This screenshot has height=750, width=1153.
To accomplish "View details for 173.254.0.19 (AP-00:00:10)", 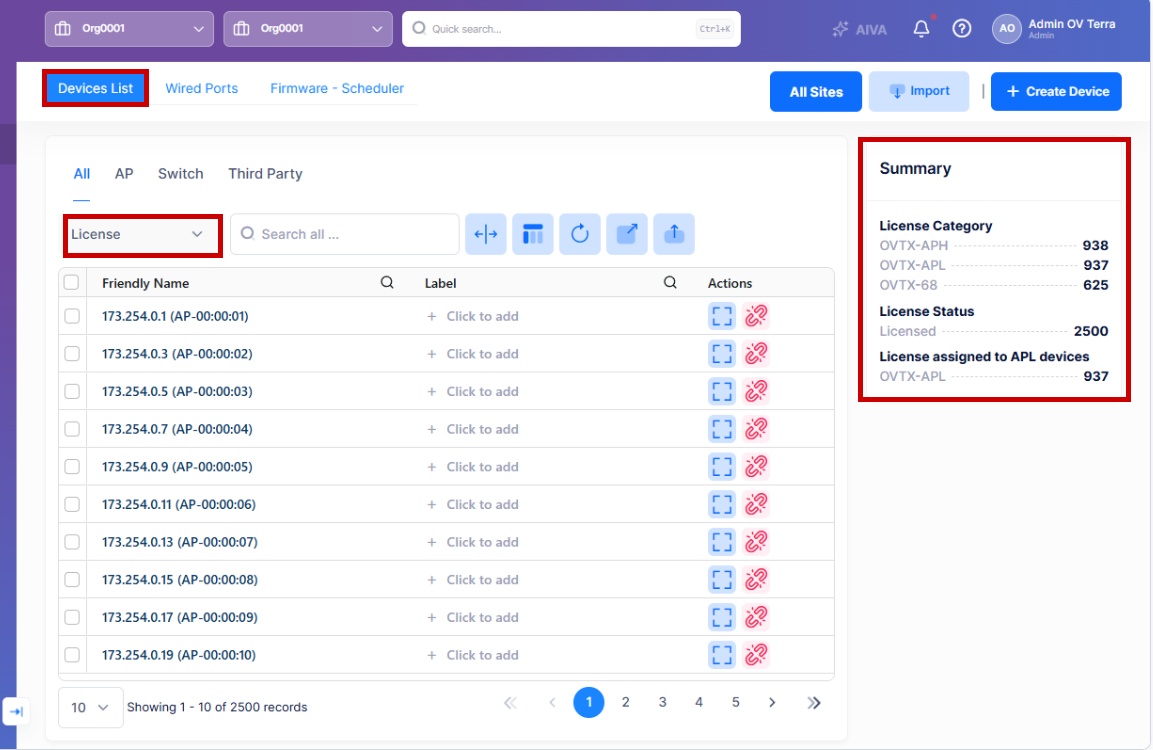I will [721, 654].
